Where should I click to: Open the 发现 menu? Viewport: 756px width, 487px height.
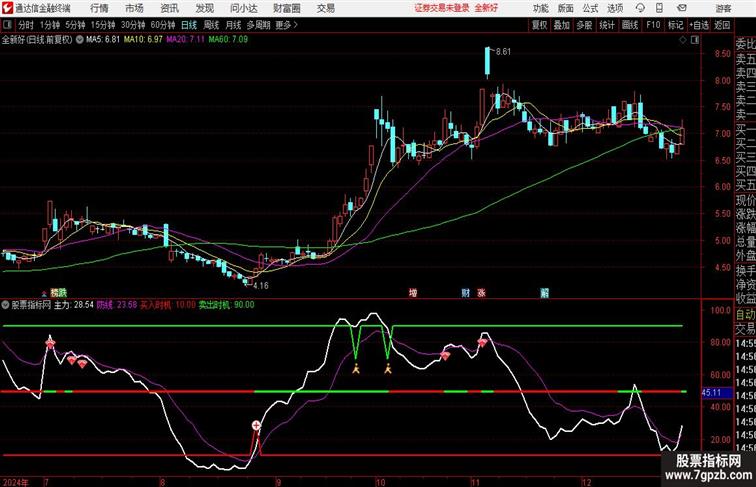[204, 8]
